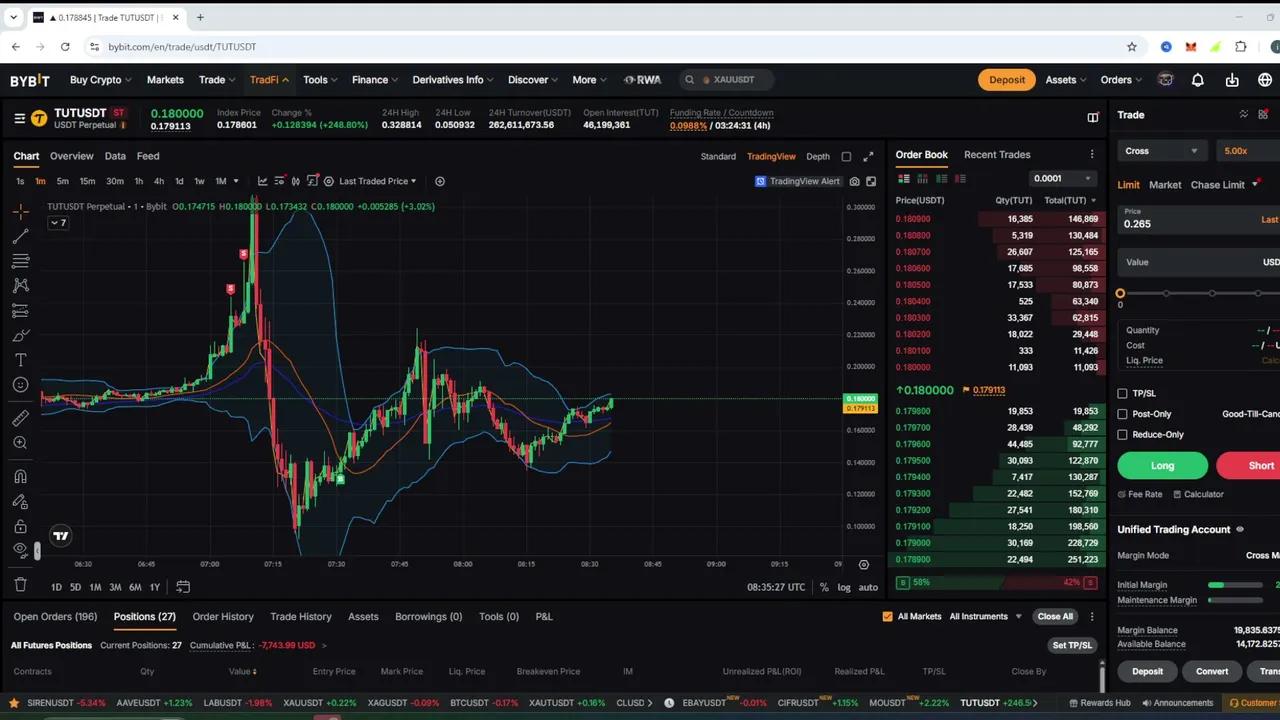The image size is (1280, 720).
Task: Uncheck the All Markets checkbox
Action: pos(887,617)
